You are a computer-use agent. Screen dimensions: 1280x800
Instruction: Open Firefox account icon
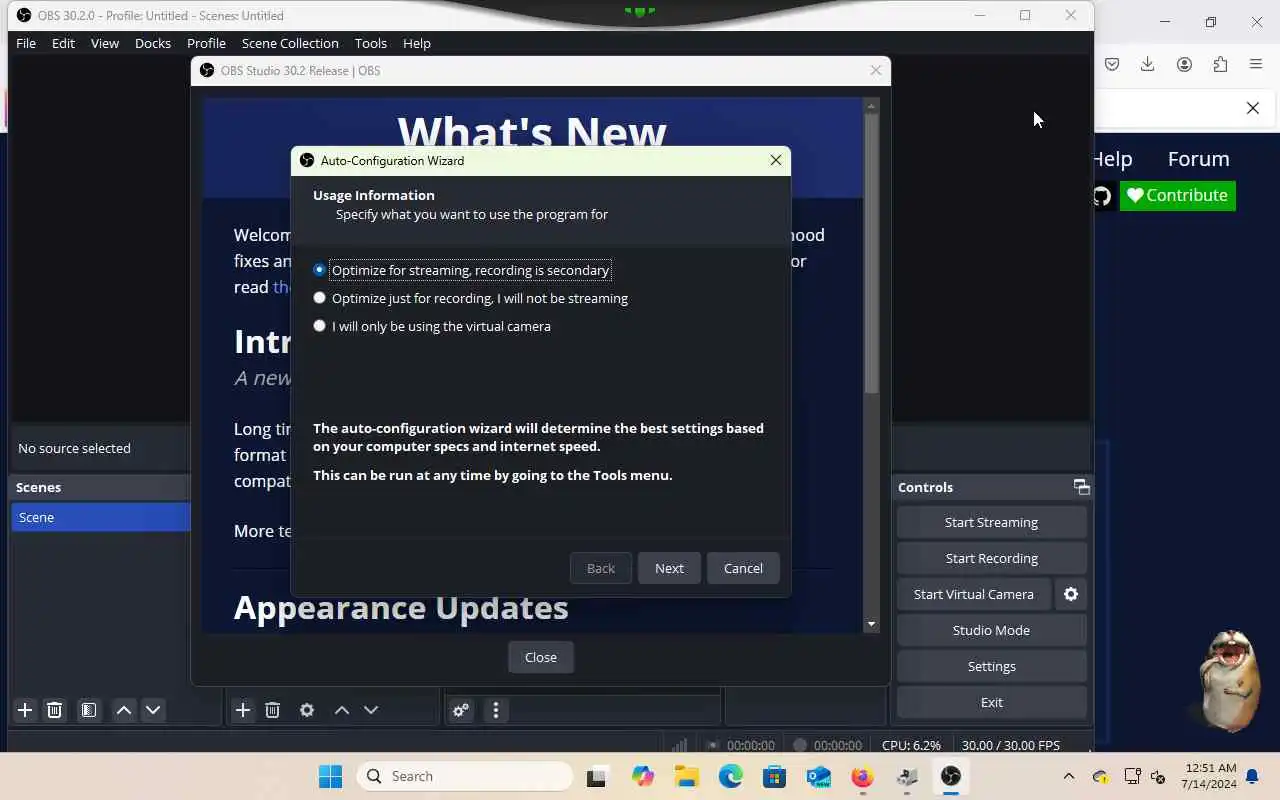pos(1184,64)
